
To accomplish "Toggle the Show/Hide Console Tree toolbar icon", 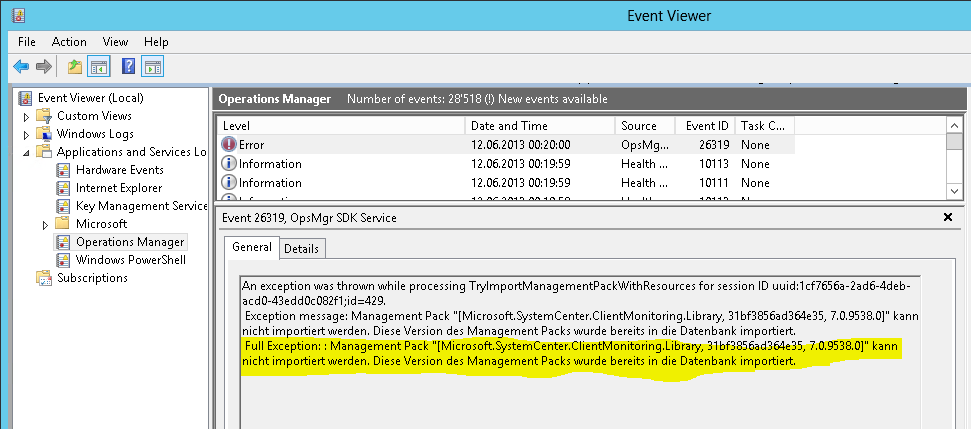I will coord(98,66).
